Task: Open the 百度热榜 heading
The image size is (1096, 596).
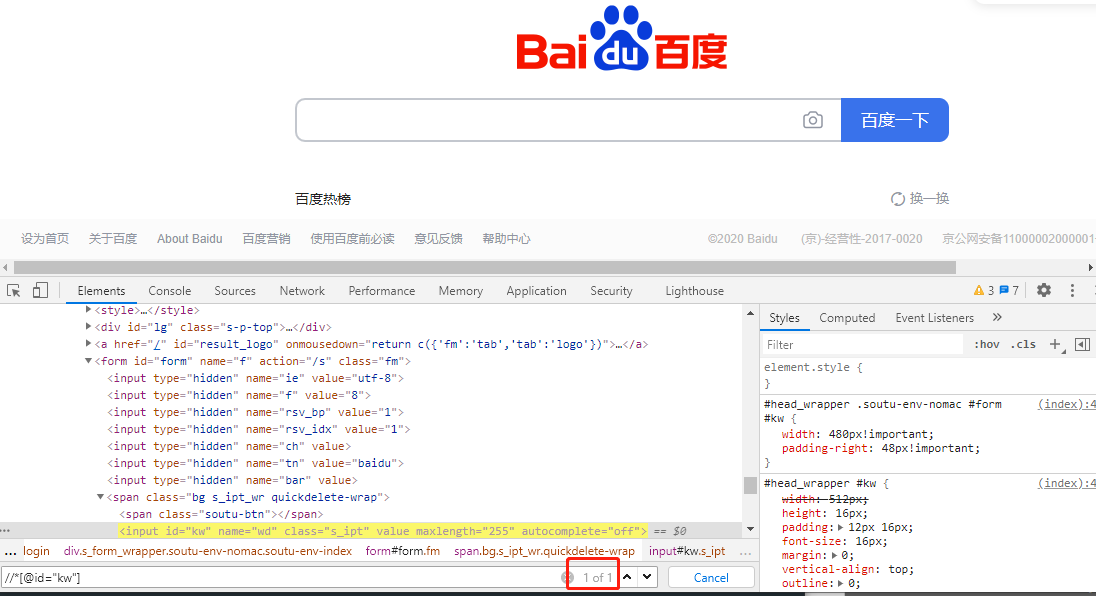Action: point(323,199)
